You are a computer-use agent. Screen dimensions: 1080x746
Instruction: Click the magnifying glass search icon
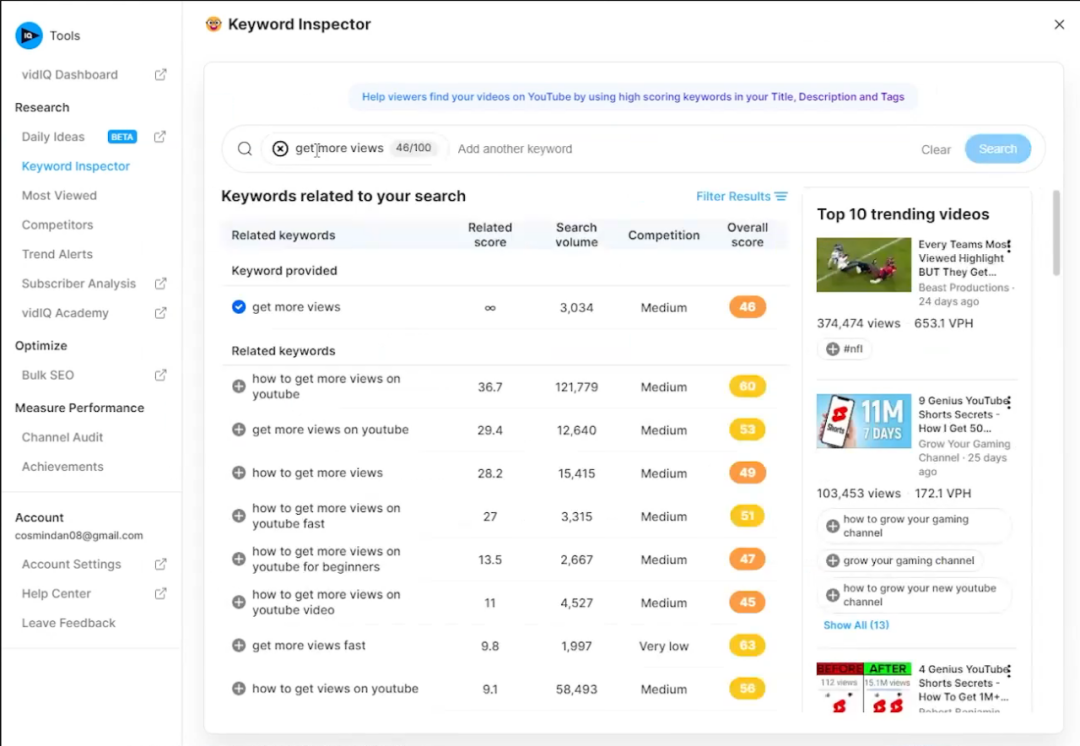coord(245,149)
